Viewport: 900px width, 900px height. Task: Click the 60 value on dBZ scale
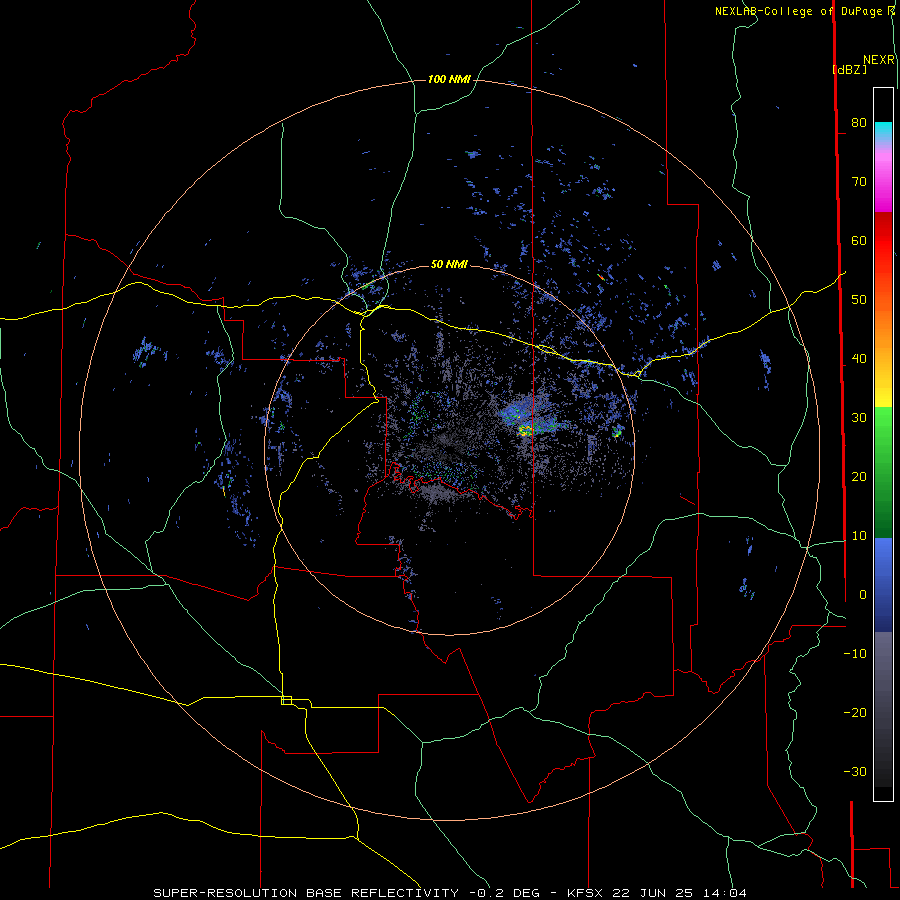click(x=859, y=240)
